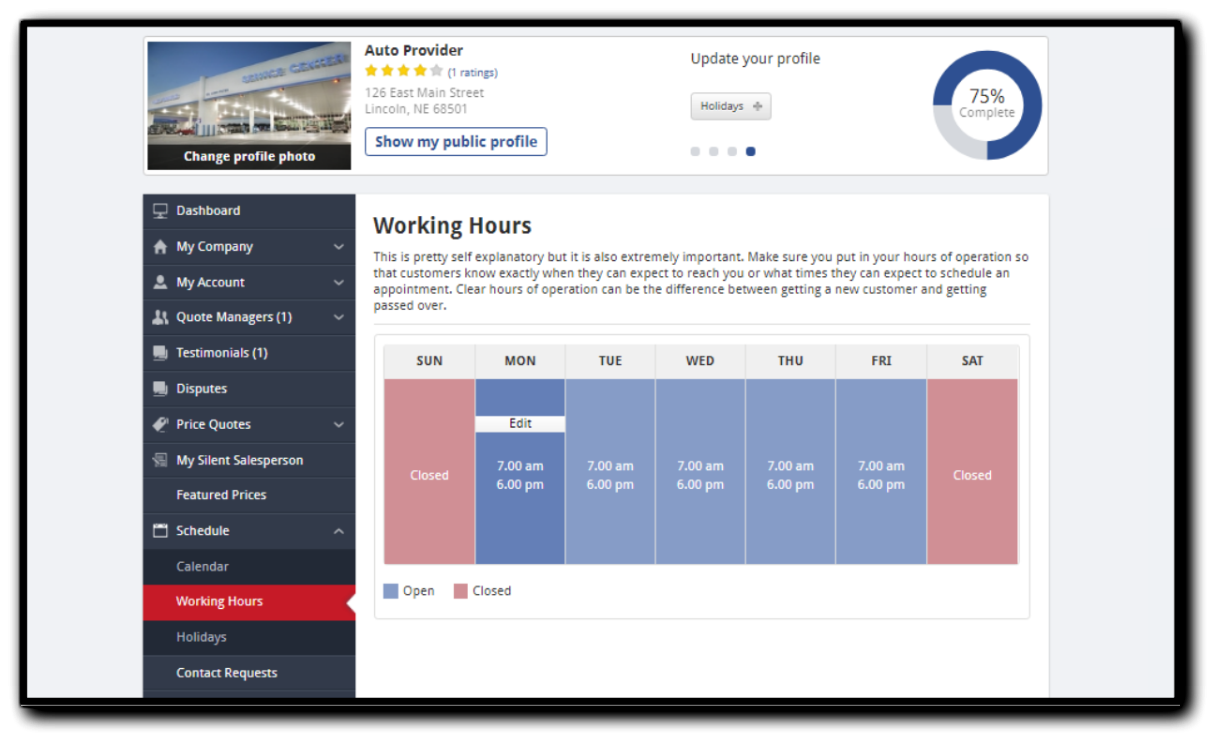Click the Testimonials speech bubble icon
The width and height of the screenshot is (1226, 748).
pyautogui.click(x=160, y=353)
